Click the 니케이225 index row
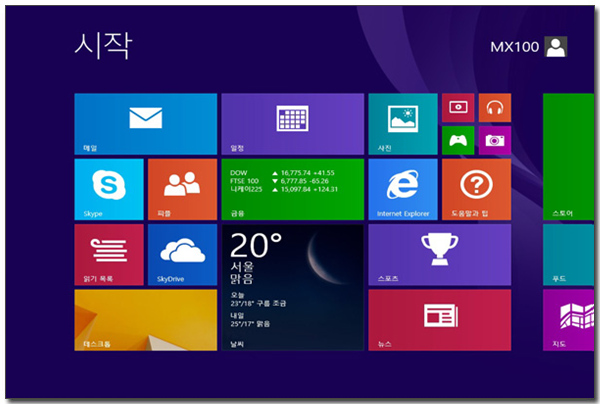600x404 pixels. pyautogui.click(x=284, y=189)
